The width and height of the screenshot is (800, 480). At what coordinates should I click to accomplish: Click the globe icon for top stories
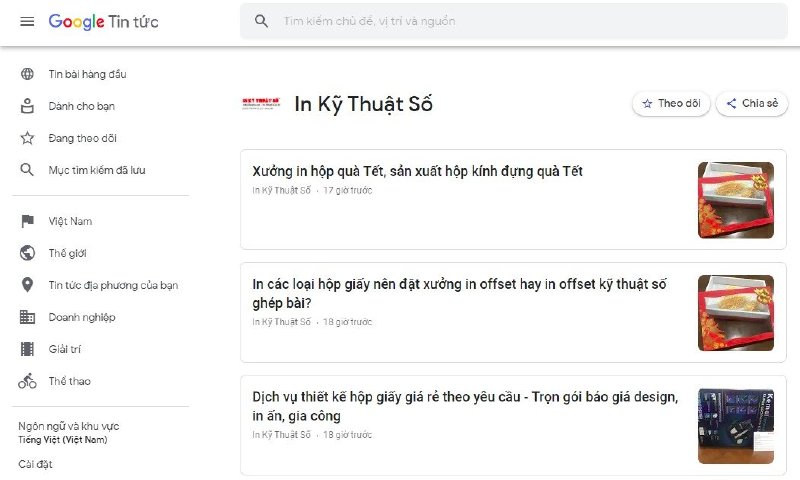point(27,74)
